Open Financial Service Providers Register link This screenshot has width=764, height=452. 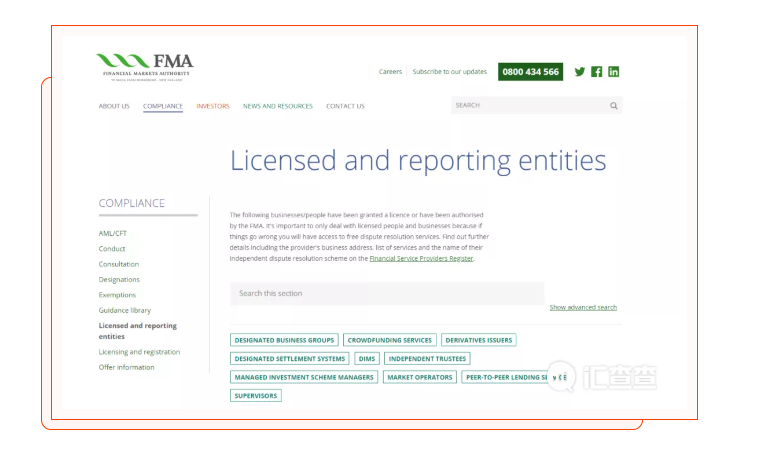click(x=421, y=259)
